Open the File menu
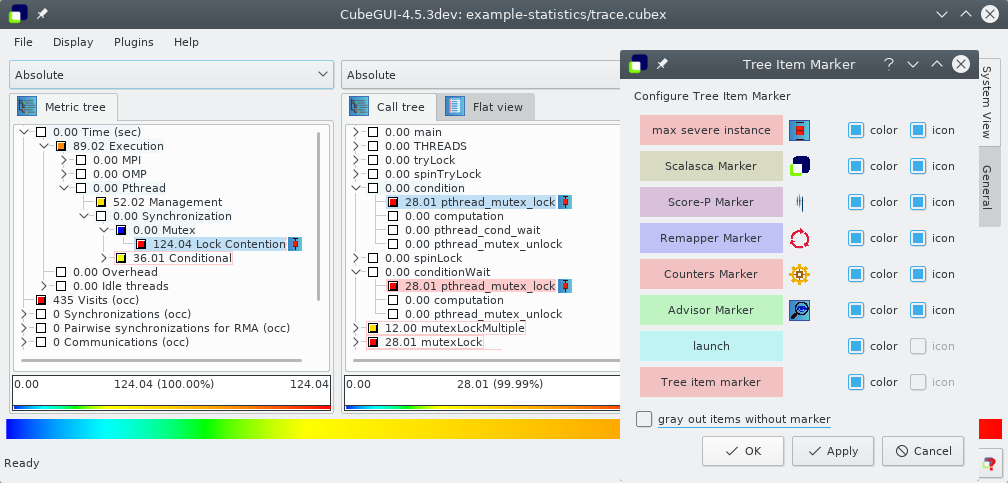The height and width of the screenshot is (483, 1008). coord(23,42)
